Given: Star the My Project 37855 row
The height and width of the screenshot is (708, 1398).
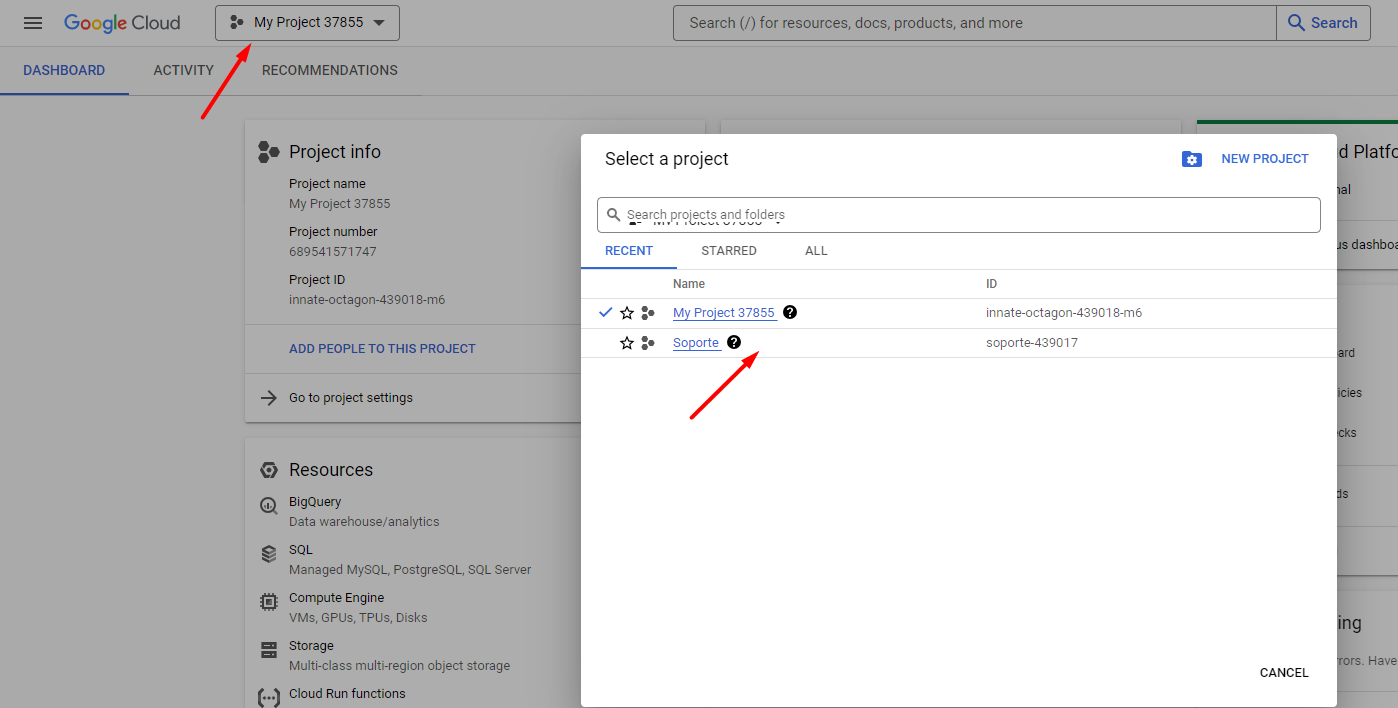Looking at the screenshot, I should 627,313.
